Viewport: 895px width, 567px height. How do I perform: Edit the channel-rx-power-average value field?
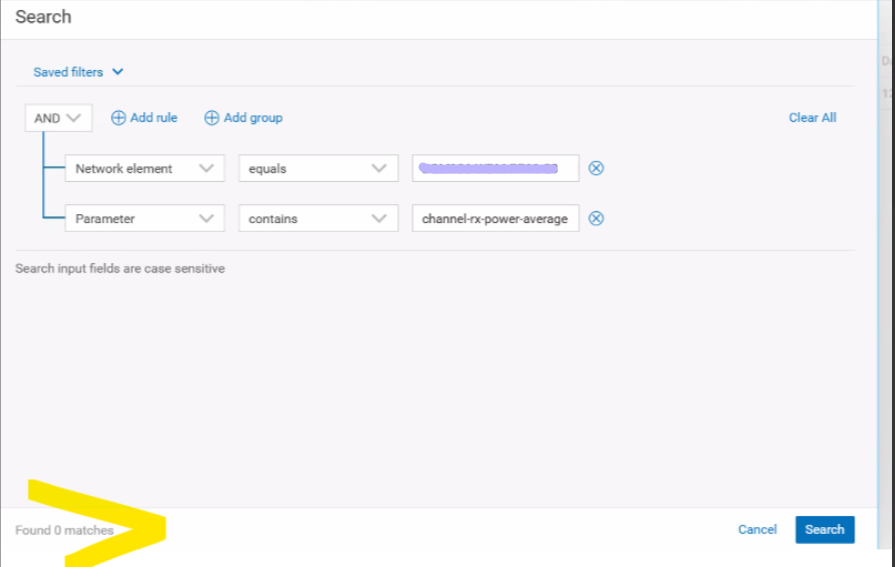click(495, 218)
